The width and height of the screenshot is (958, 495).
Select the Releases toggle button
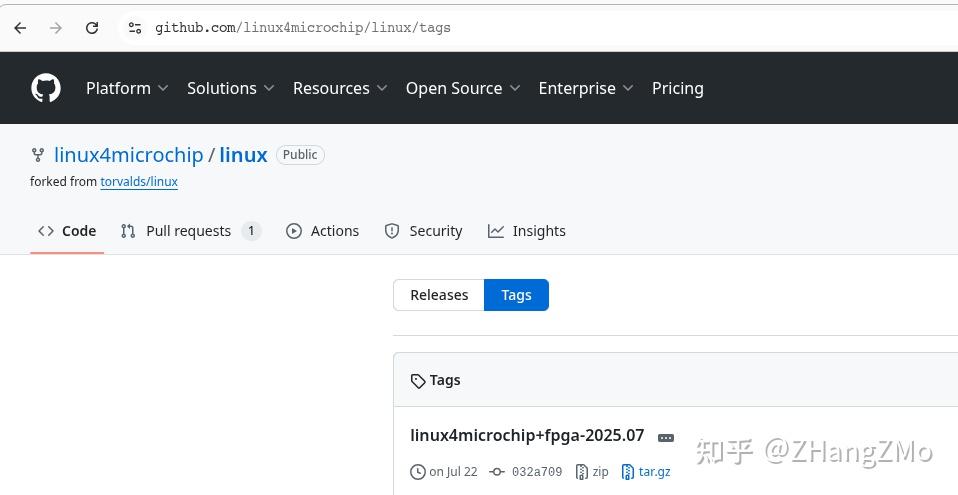[439, 295]
